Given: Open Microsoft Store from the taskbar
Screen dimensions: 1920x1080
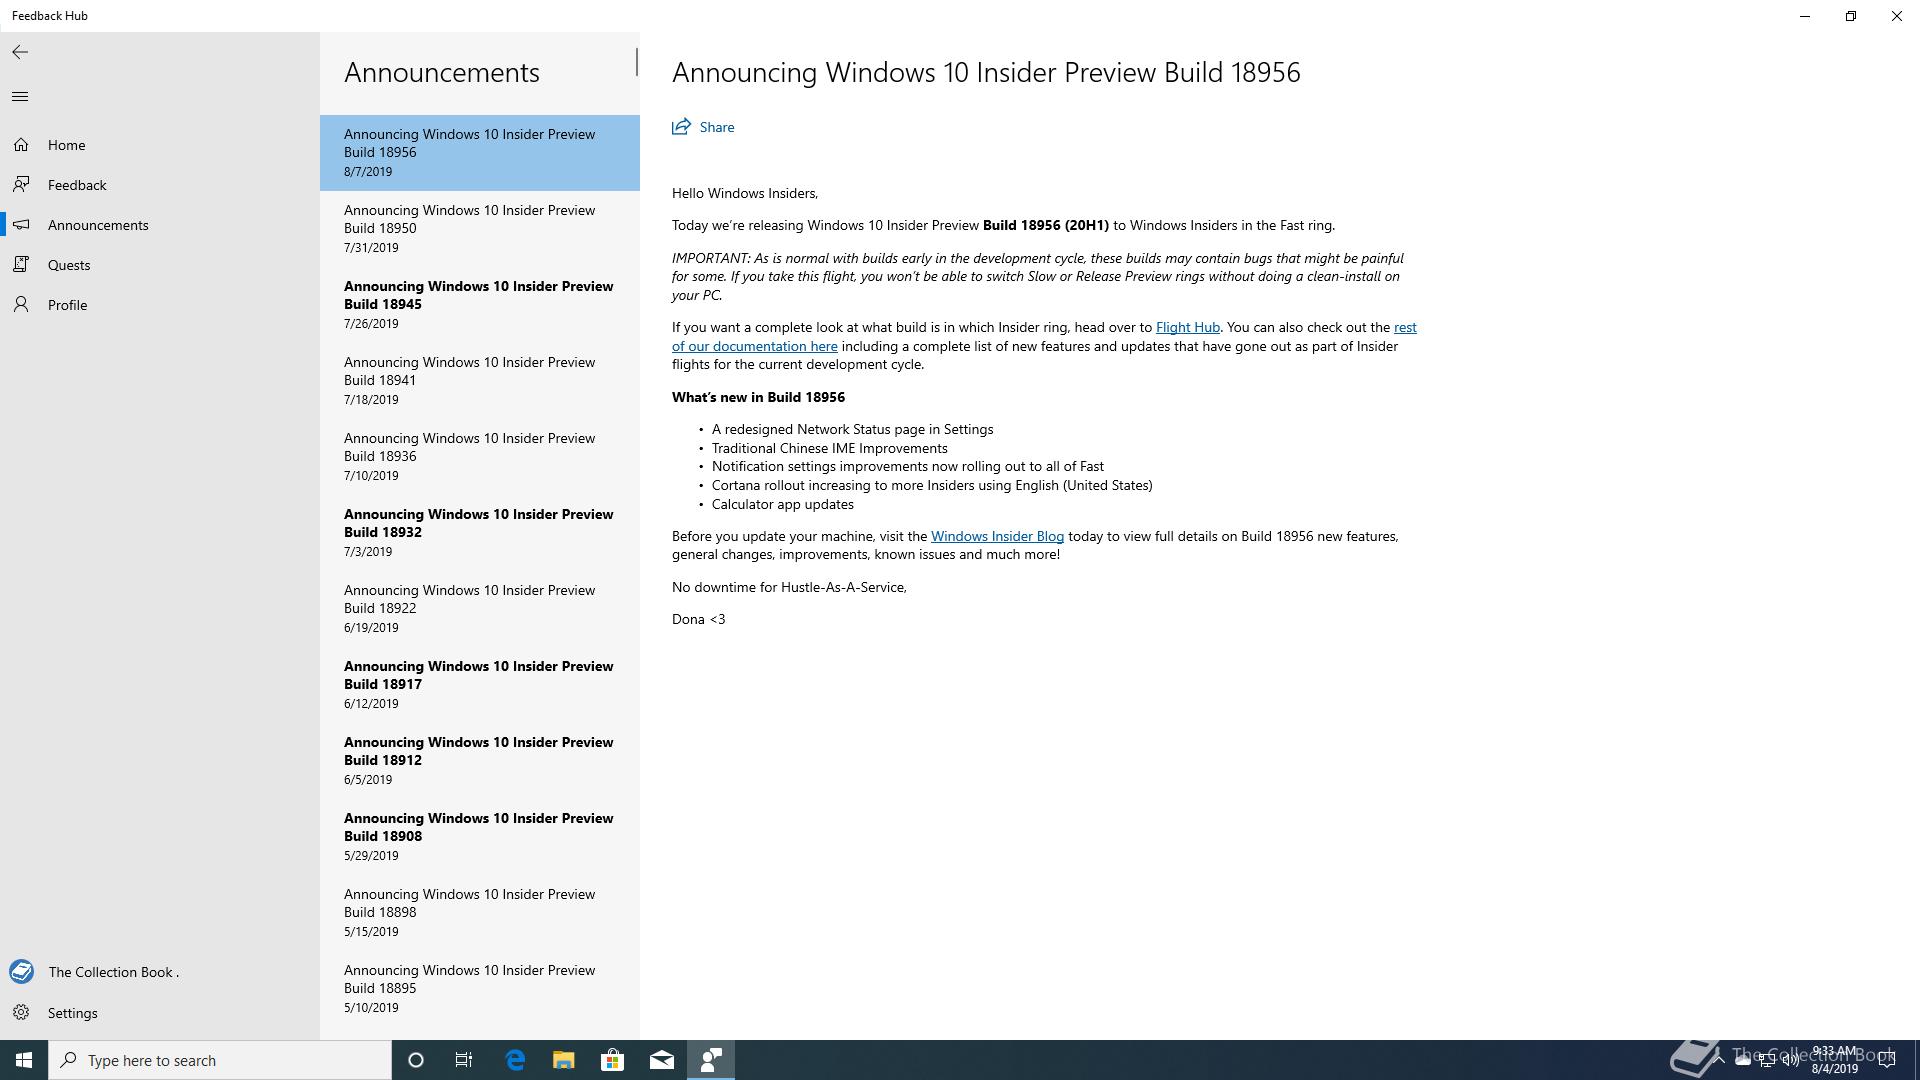Looking at the screenshot, I should (612, 1060).
